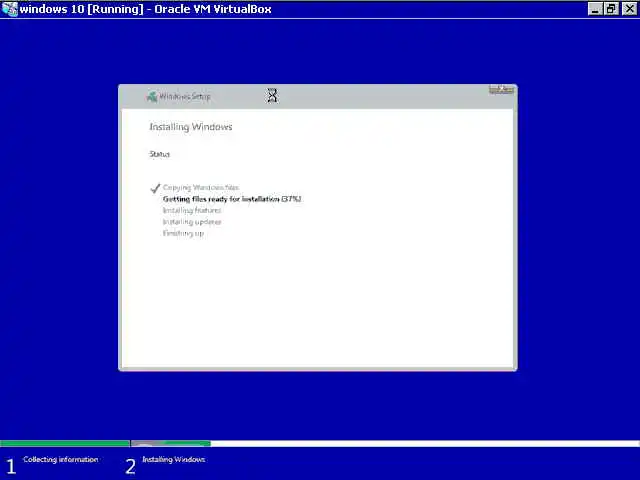Close the VirtualBox VM window
This screenshot has height=480, width=640.
pos(629,9)
